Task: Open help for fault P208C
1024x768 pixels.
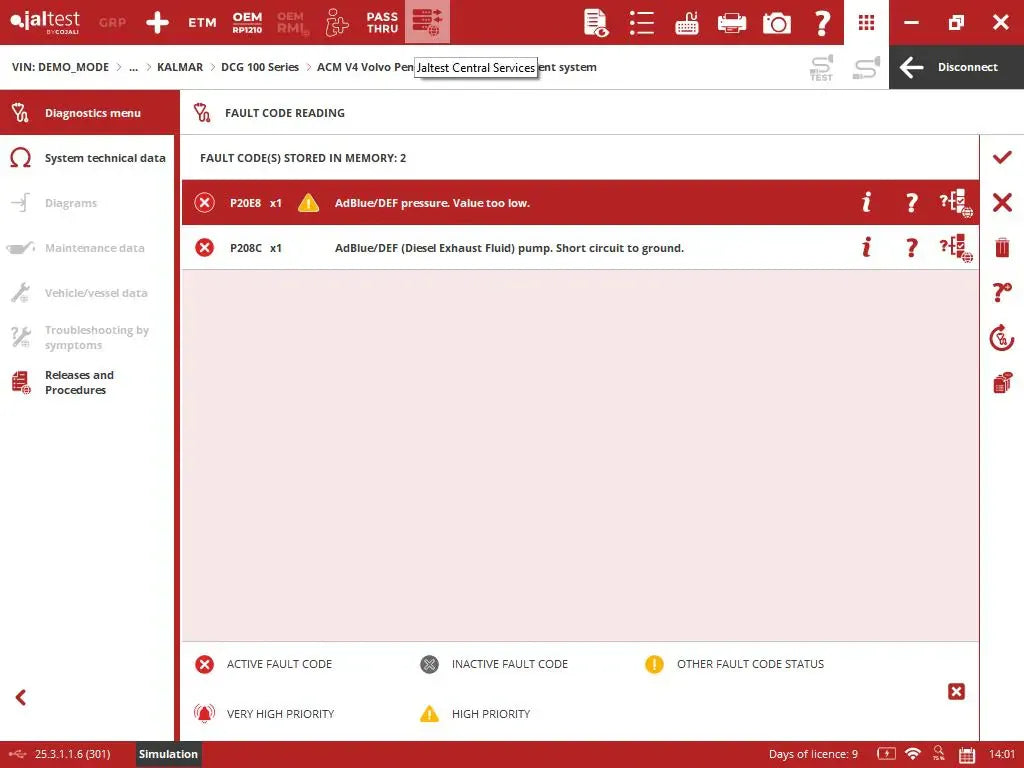Action: [911, 248]
